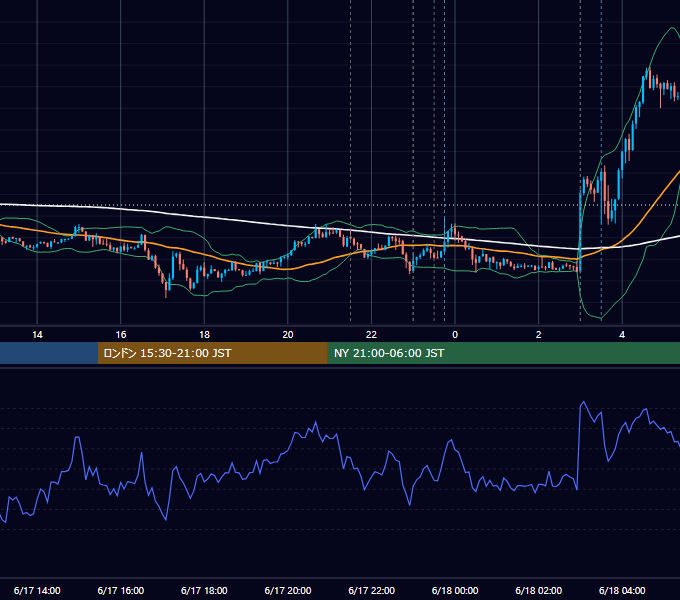
Task: Click the oscillator spike at 03:00 in lower pane
Action: point(583,403)
